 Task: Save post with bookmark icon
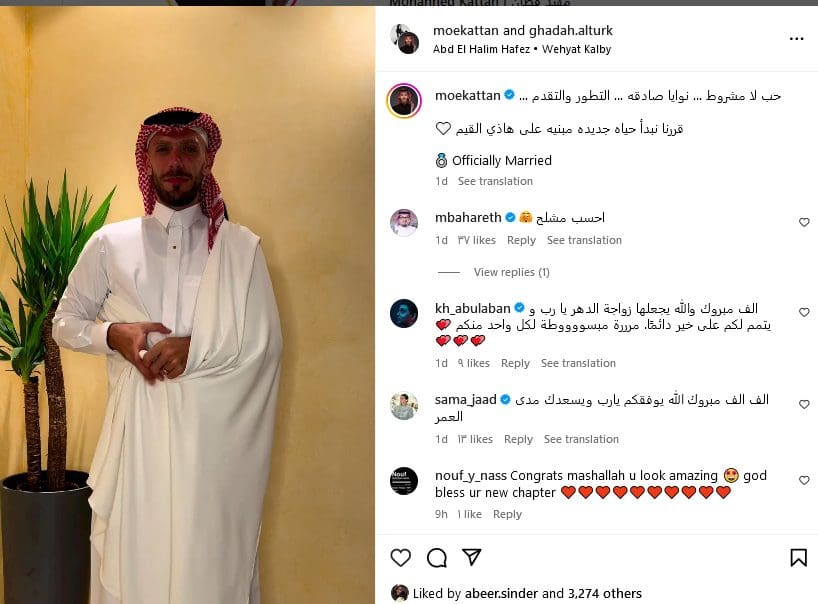pyautogui.click(x=798, y=558)
